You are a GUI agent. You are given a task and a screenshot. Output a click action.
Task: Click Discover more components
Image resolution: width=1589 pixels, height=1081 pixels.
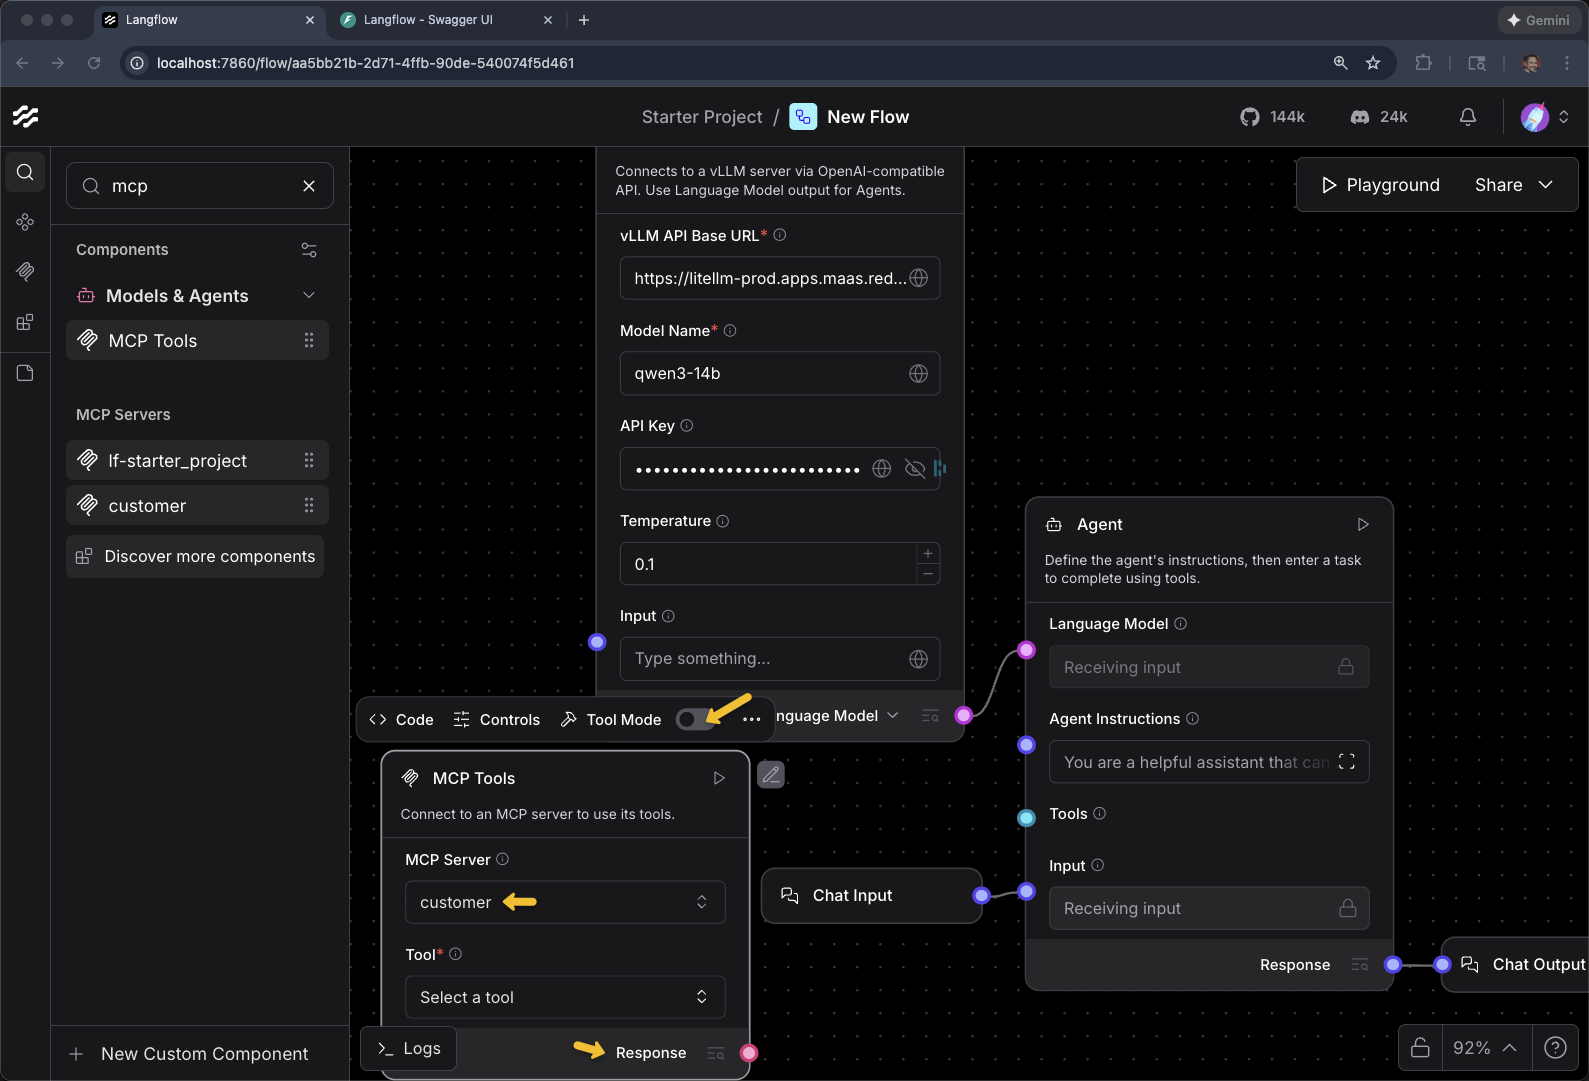[196, 556]
